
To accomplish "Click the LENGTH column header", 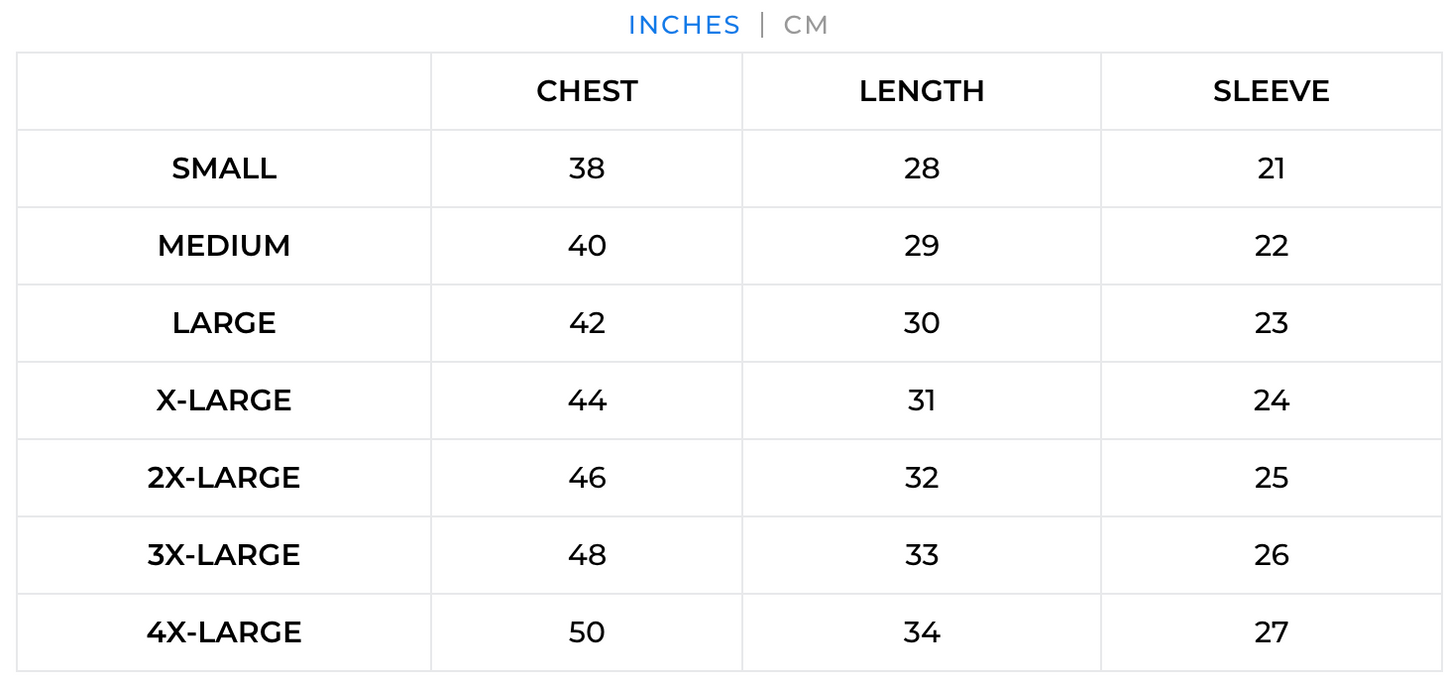I will 921,91.
